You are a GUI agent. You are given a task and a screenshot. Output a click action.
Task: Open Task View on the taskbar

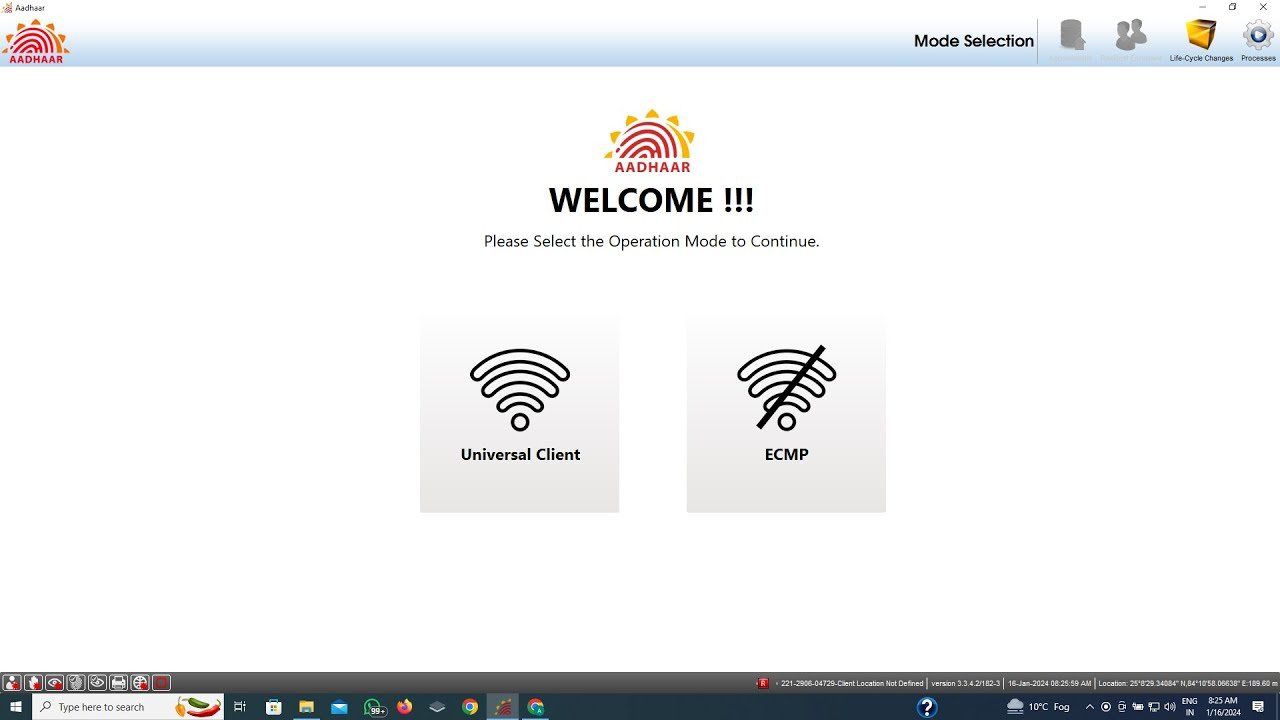pyautogui.click(x=240, y=707)
